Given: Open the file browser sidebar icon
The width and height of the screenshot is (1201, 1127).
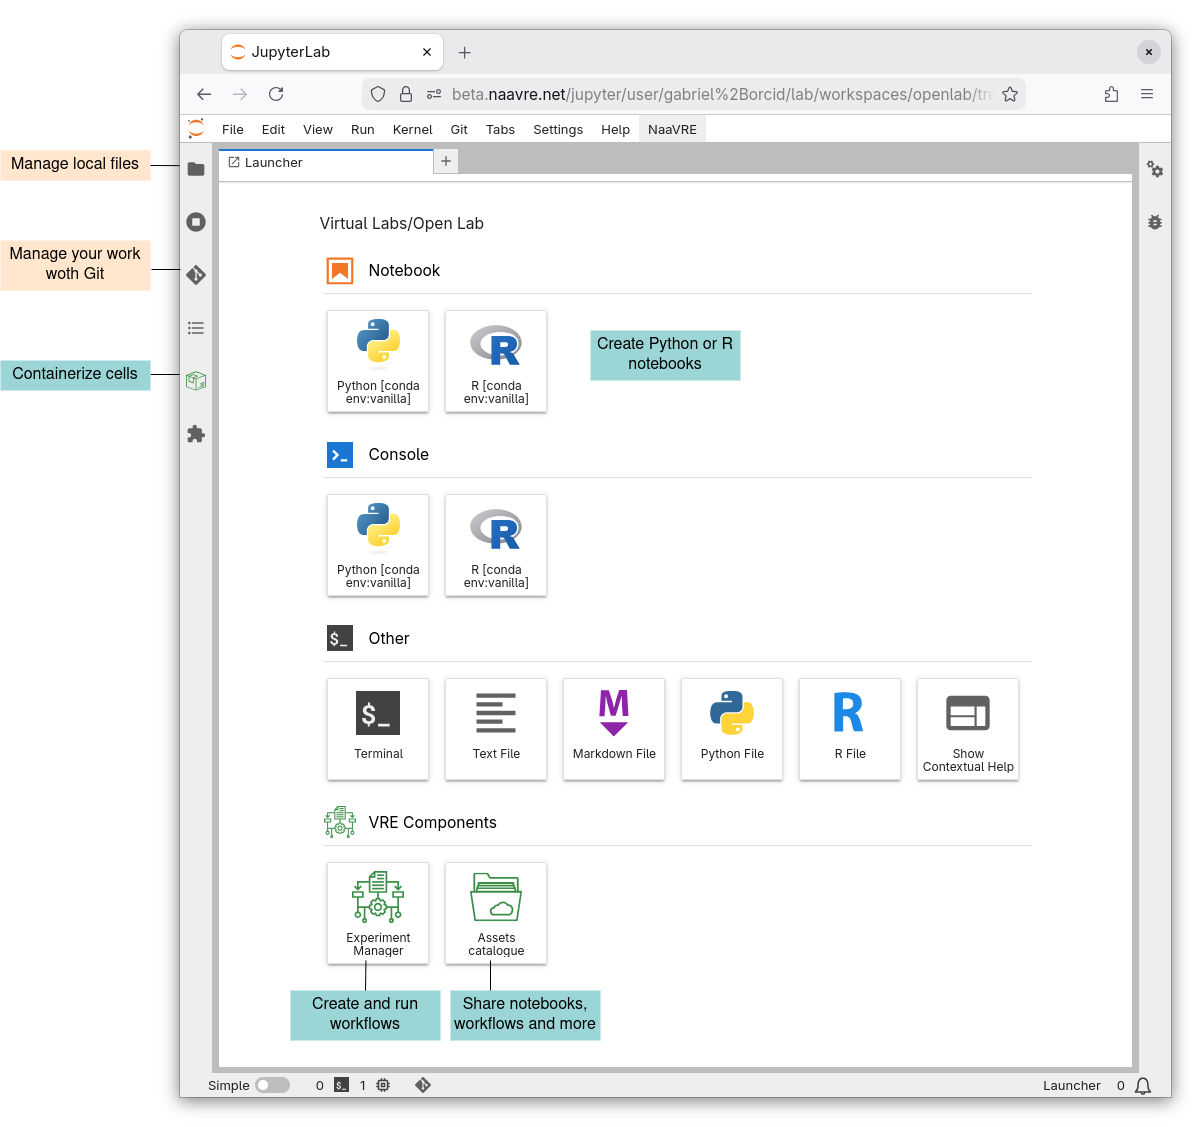Looking at the screenshot, I should 196,169.
